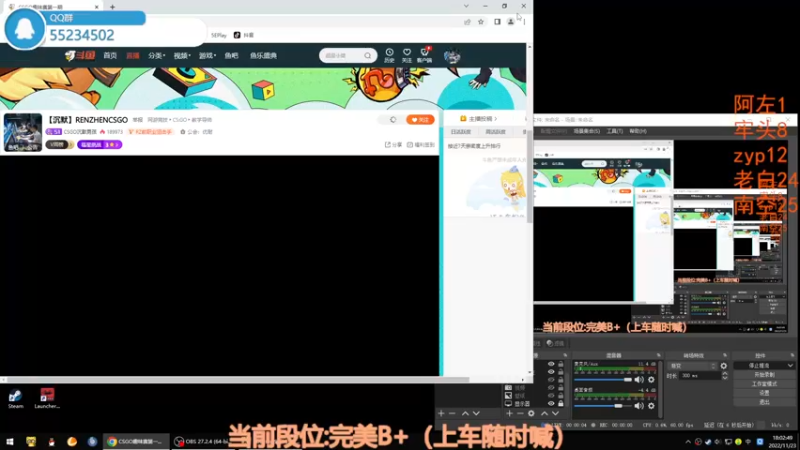Expand the 视频 video dropdown

point(182,55)
